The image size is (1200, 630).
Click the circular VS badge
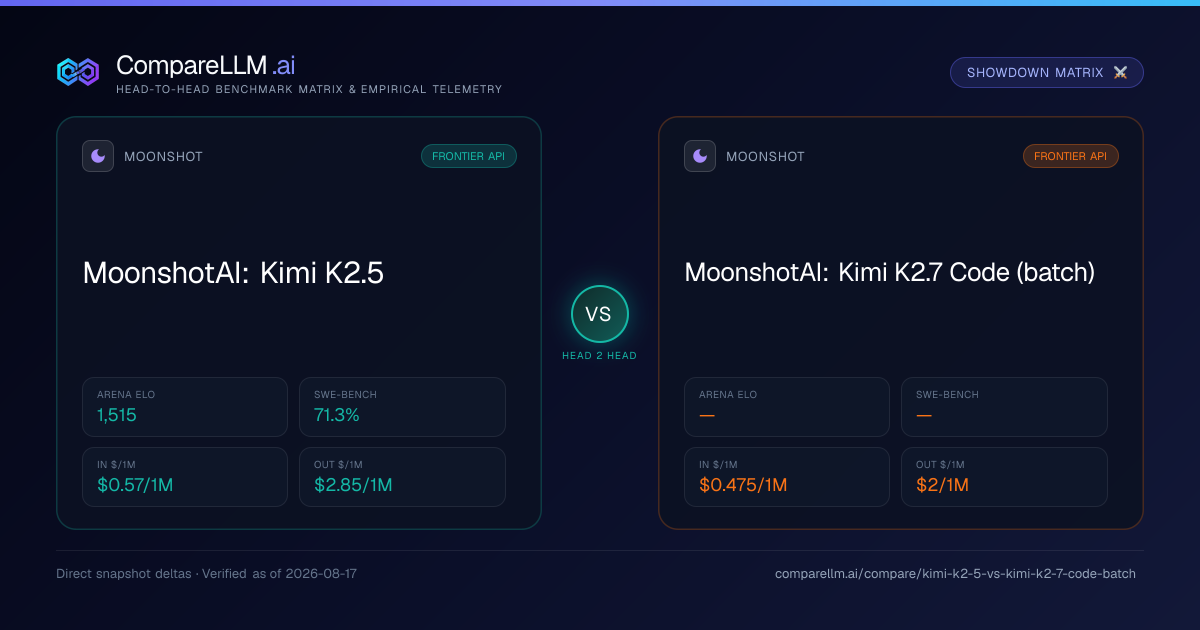click(599, 314)
